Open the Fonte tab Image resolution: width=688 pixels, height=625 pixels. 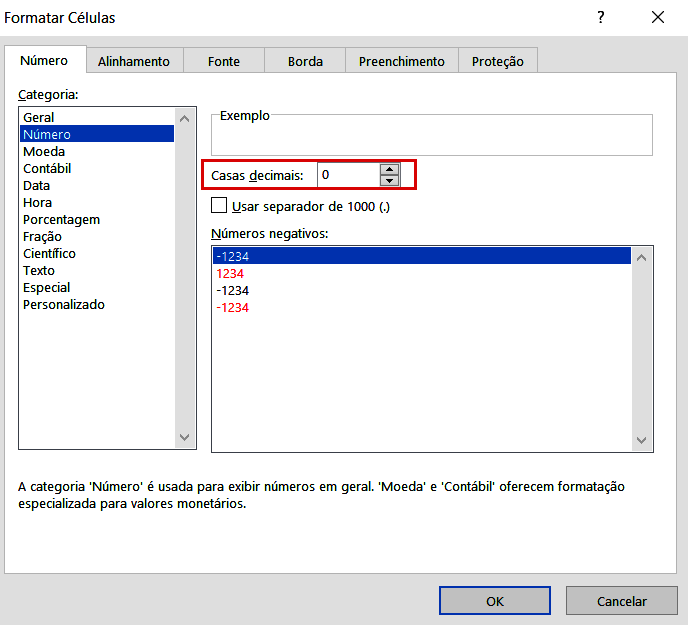224,61
